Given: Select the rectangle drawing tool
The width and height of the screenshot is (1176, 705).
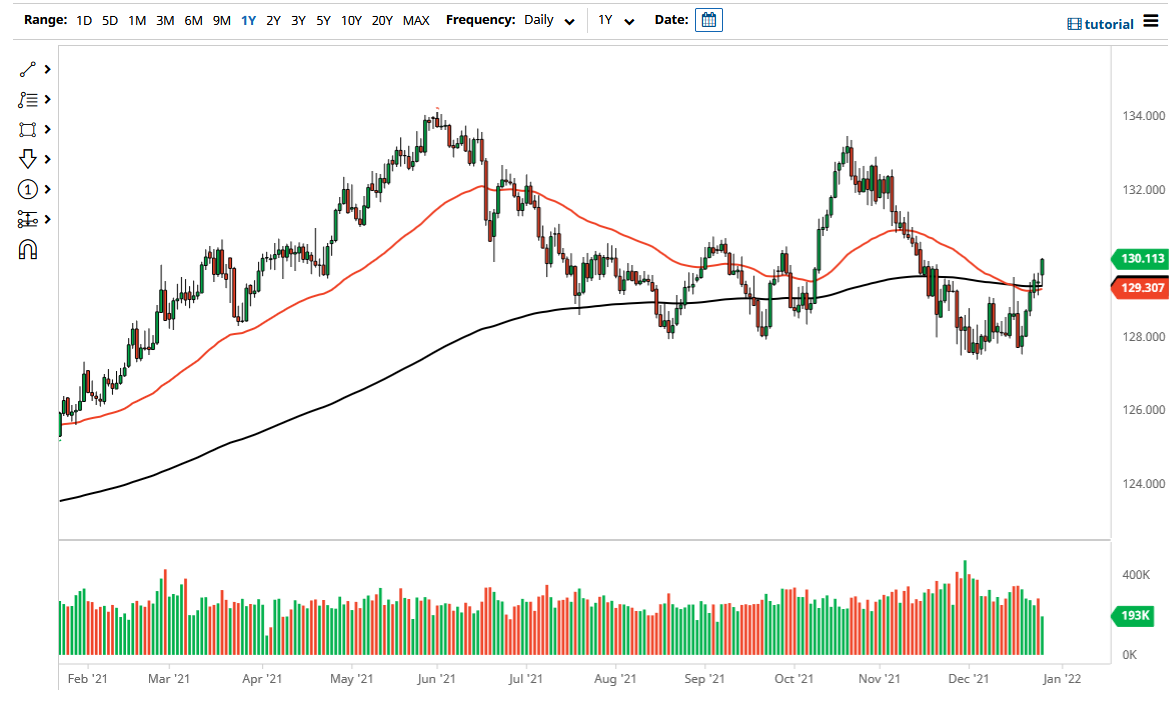Looking at the screenshot, I should pyautogui.click(x=27, y=129).
